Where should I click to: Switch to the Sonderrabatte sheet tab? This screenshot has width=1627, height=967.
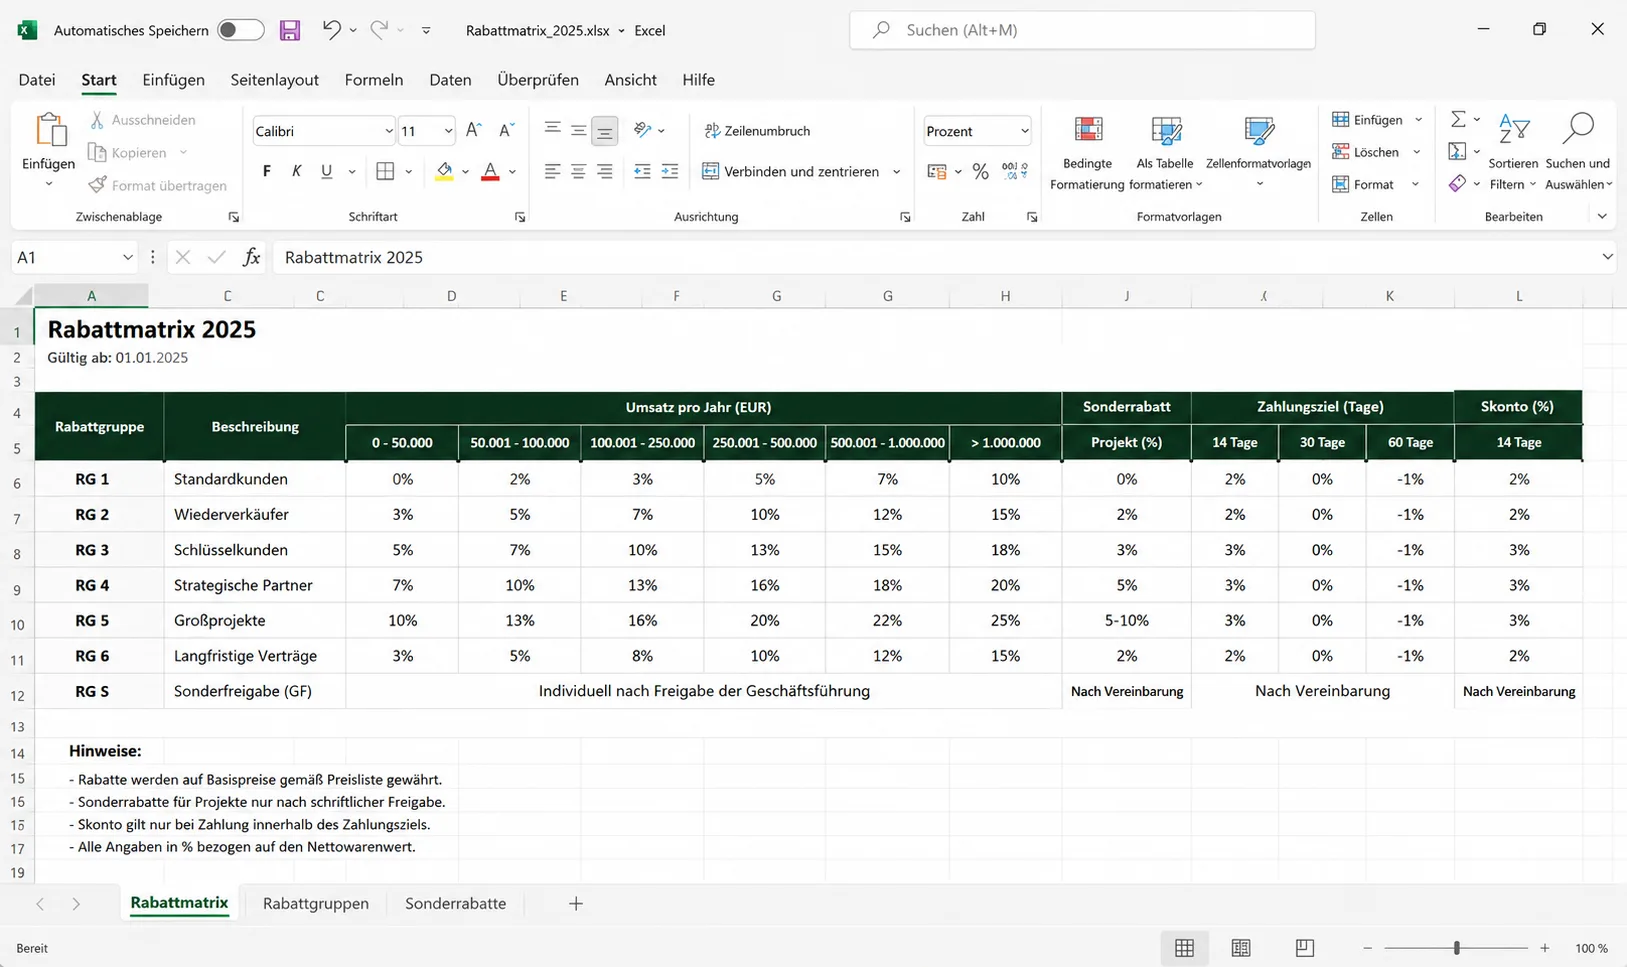pyautogui.click(x=455, y=903)
